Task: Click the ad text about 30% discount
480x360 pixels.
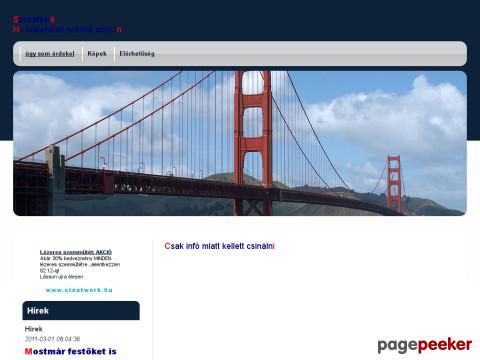Action: tap(80, 264)
